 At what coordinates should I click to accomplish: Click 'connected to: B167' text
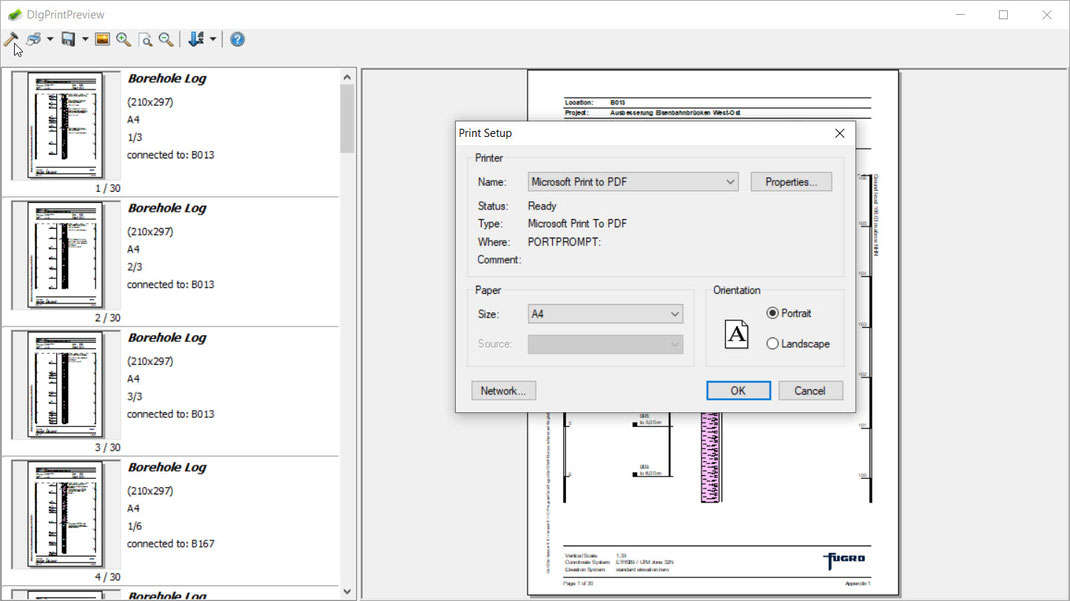tap(171, 544)
